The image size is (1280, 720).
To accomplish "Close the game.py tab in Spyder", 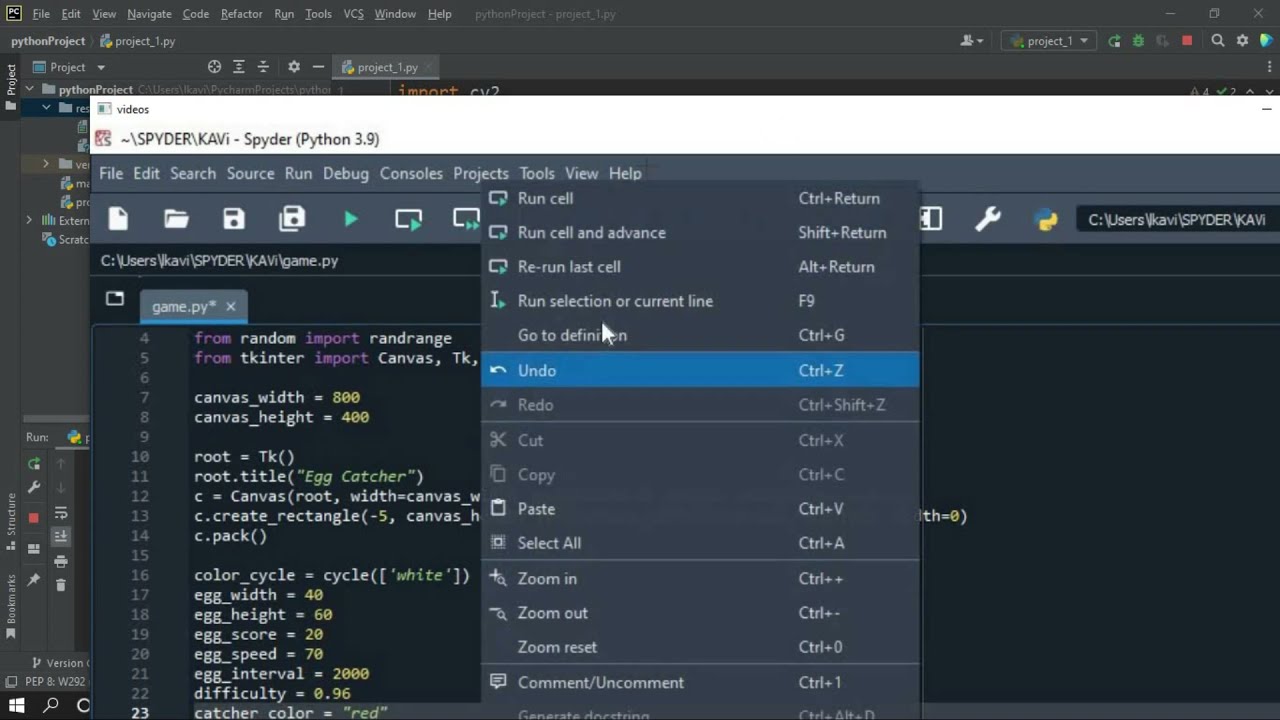I will [x=230, y=306].
